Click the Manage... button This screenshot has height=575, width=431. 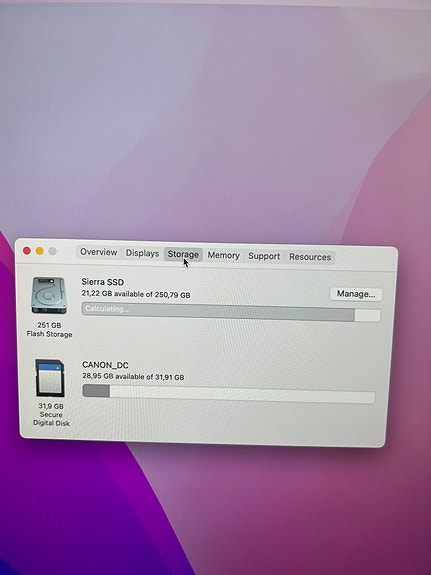[356, 294]
